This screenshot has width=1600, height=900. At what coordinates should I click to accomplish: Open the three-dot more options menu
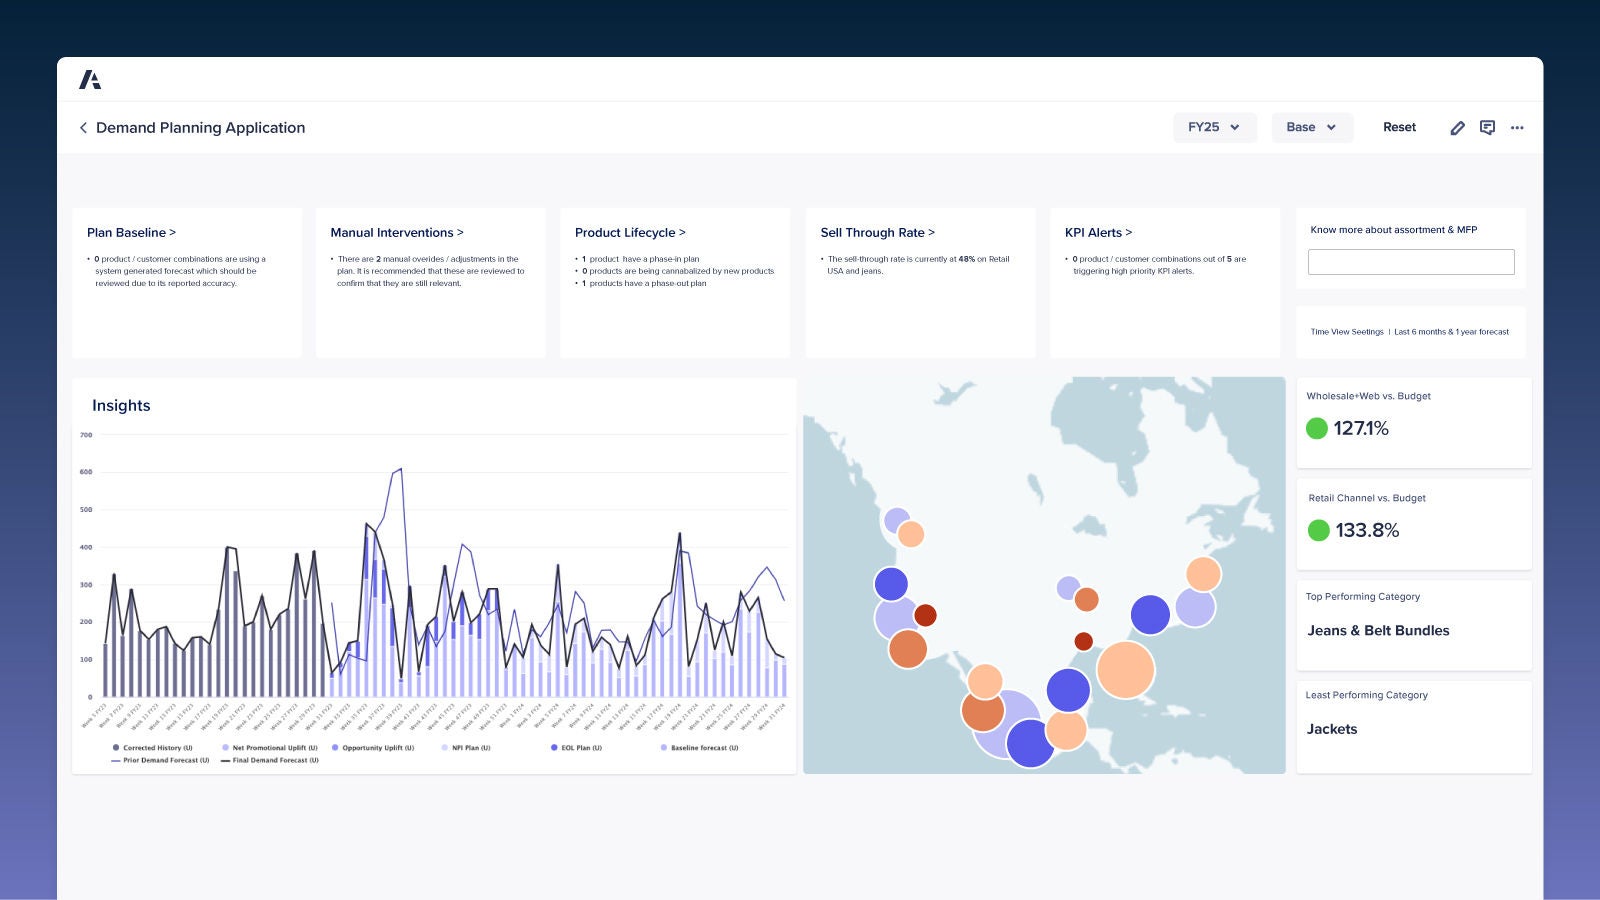coord(1517,128)
